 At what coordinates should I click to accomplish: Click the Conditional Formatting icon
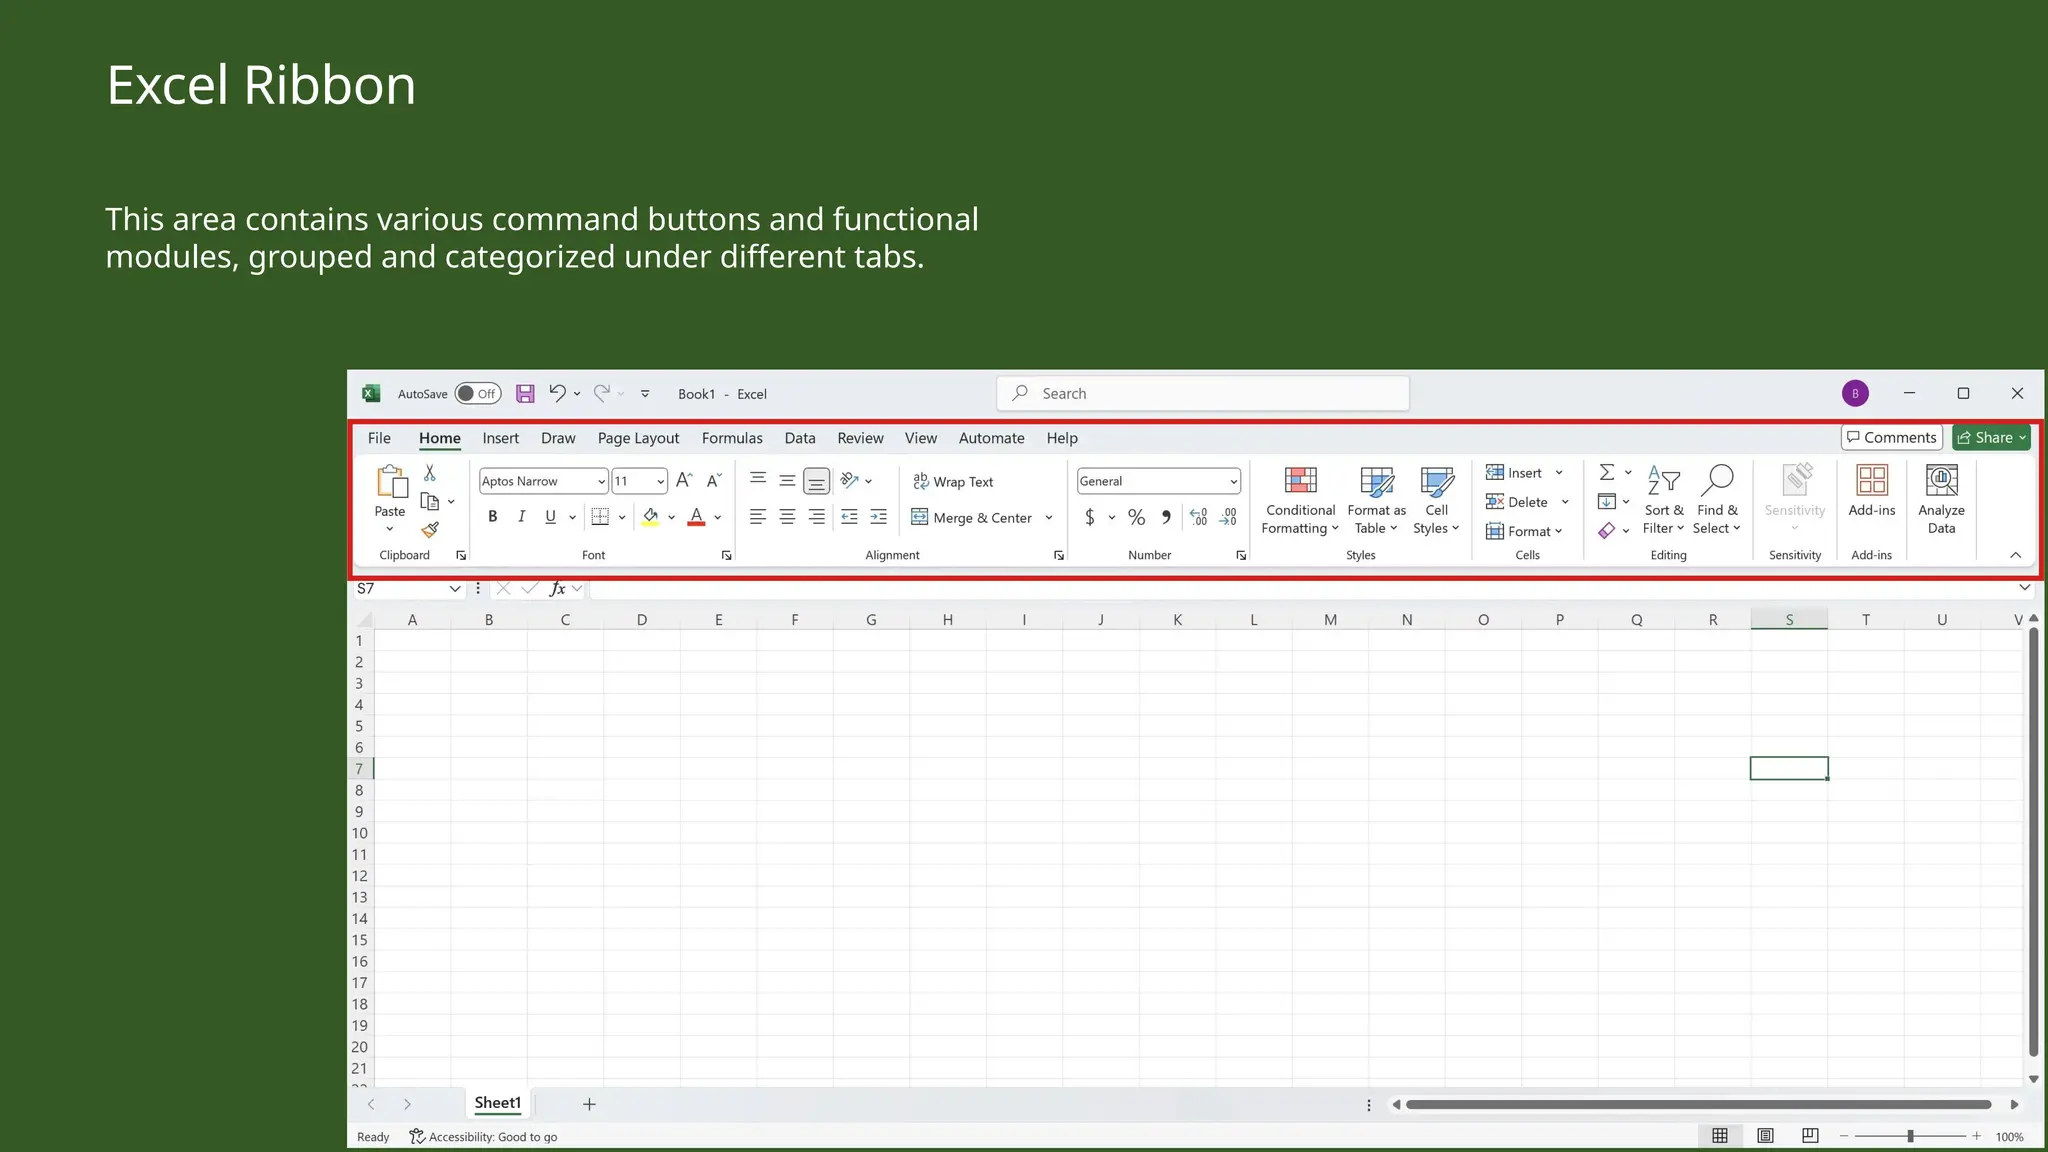pos(1300,481)
